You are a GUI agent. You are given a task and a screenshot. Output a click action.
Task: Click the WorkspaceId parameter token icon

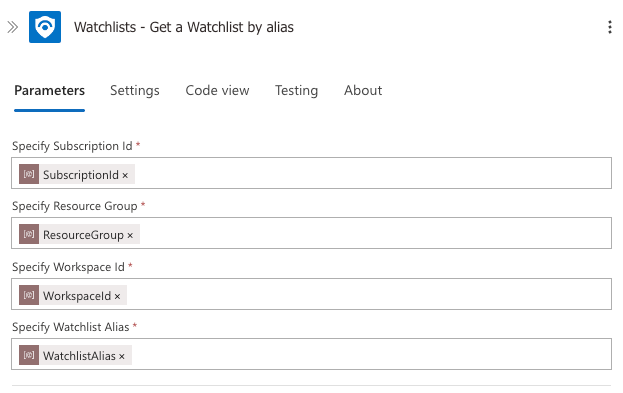(x=29, y=295)
